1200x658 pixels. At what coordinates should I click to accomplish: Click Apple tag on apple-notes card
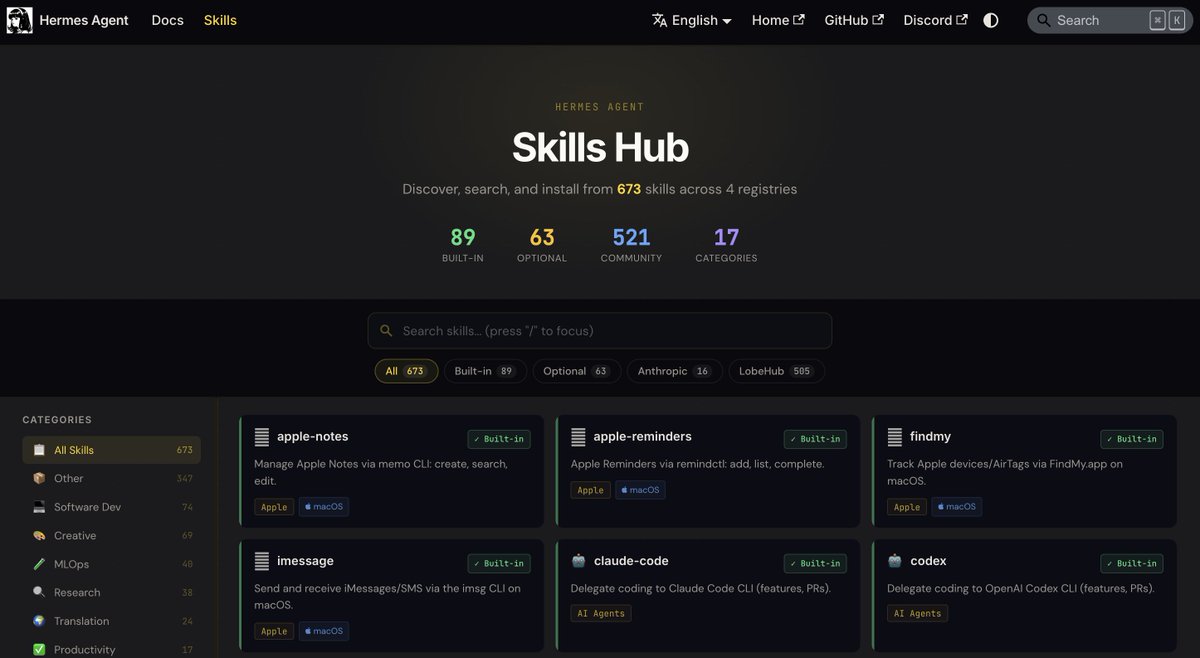click(x=274, y=507)
